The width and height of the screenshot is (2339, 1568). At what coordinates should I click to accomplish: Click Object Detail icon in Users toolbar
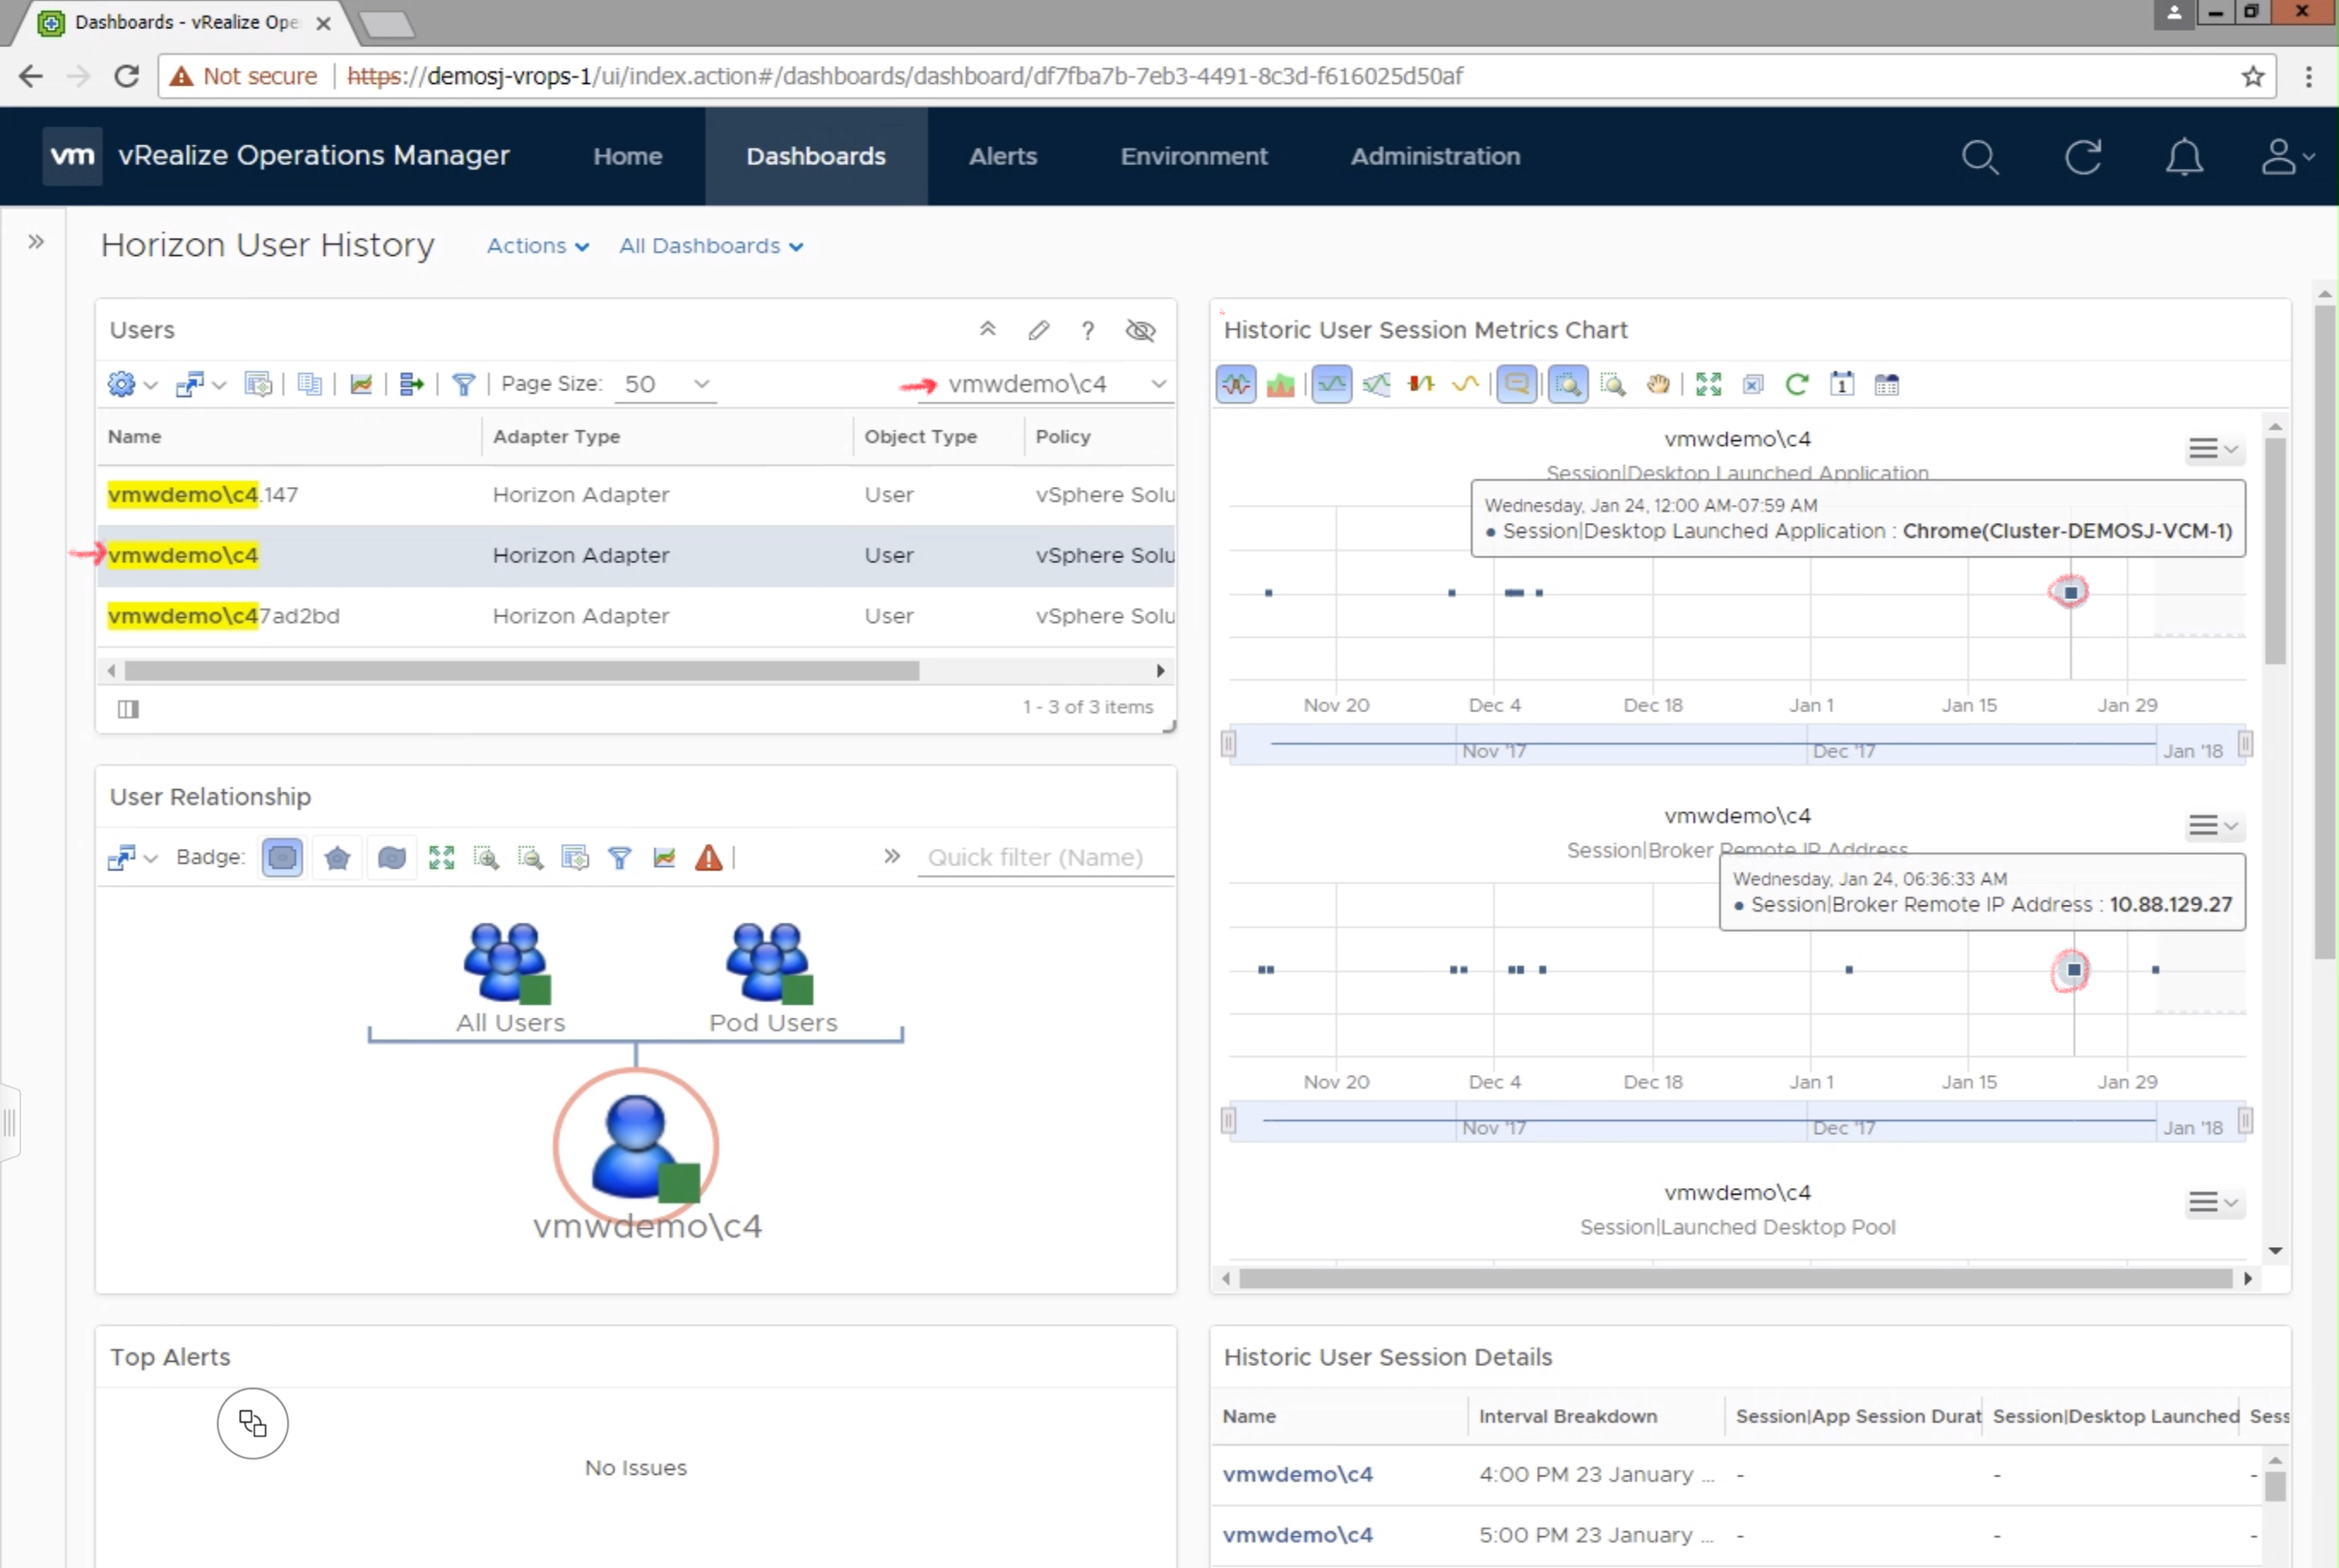click(258, 384)
